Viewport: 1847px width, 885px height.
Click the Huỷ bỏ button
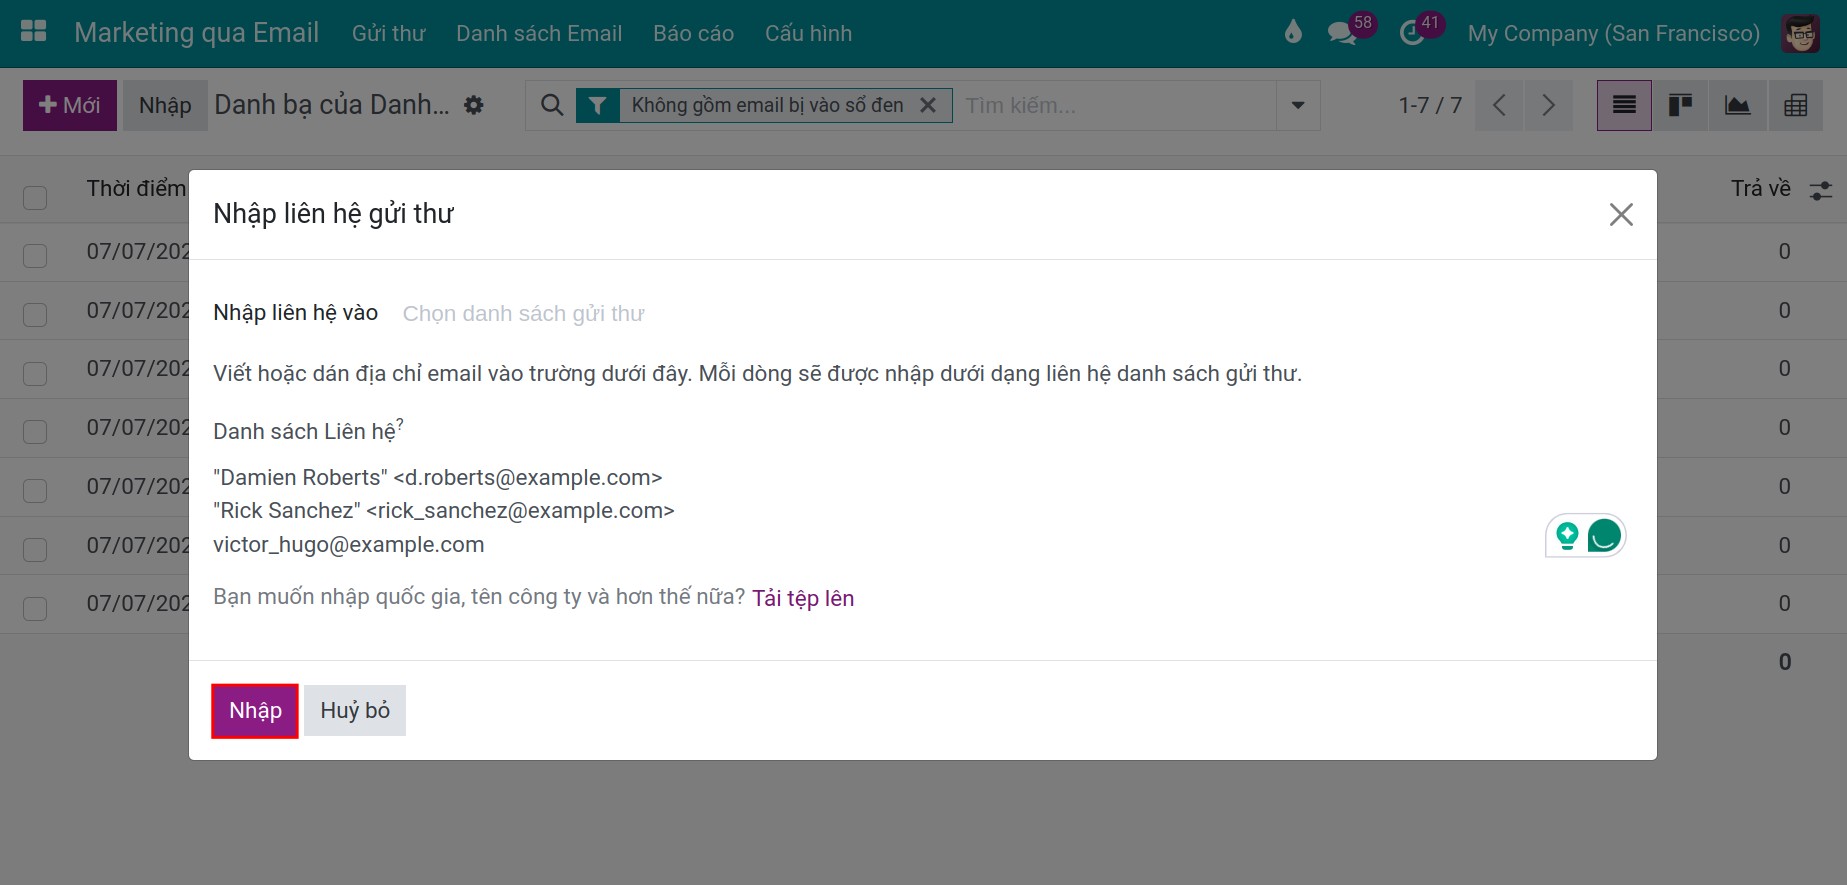coord(355,711)
